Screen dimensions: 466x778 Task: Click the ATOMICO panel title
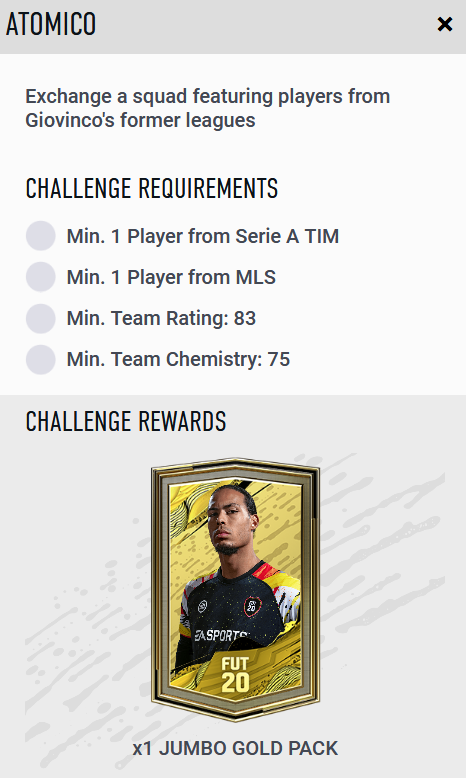tap(51, 24)
